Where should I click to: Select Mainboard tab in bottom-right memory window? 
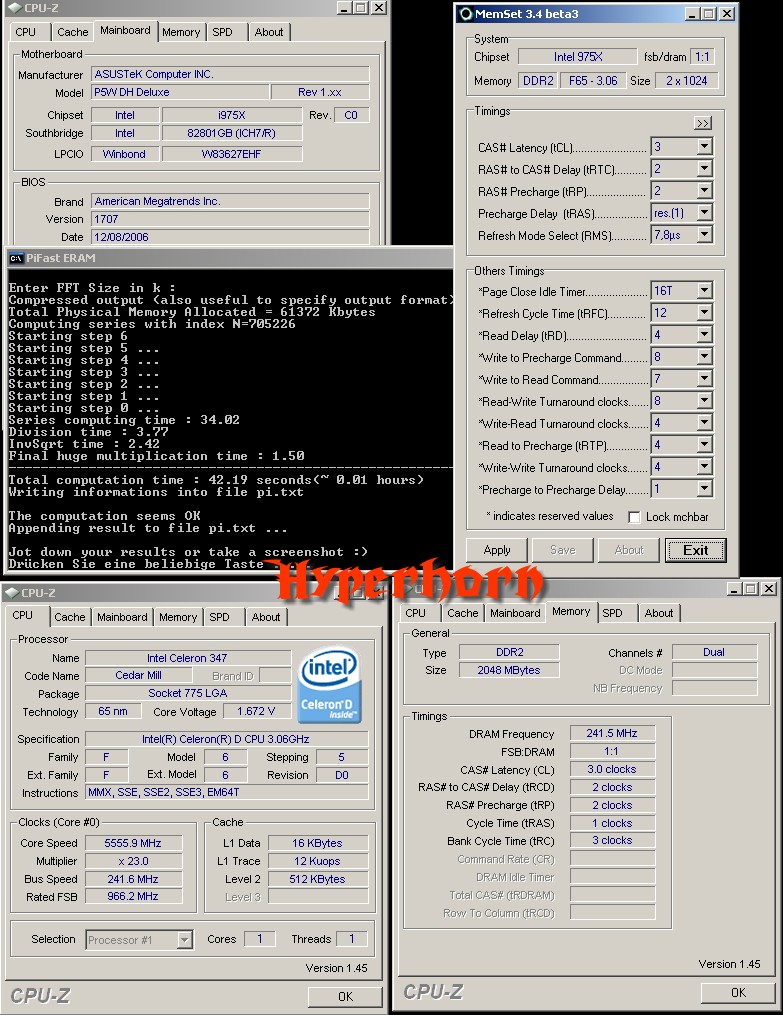pos(514,613)
